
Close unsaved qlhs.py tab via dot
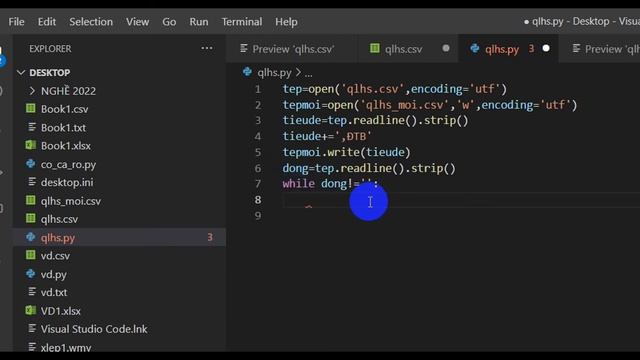click(546, 49)
